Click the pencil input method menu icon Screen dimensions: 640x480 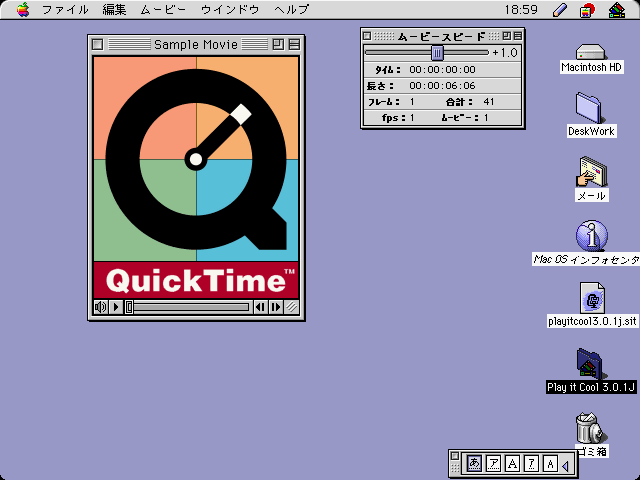click(560, 10)
